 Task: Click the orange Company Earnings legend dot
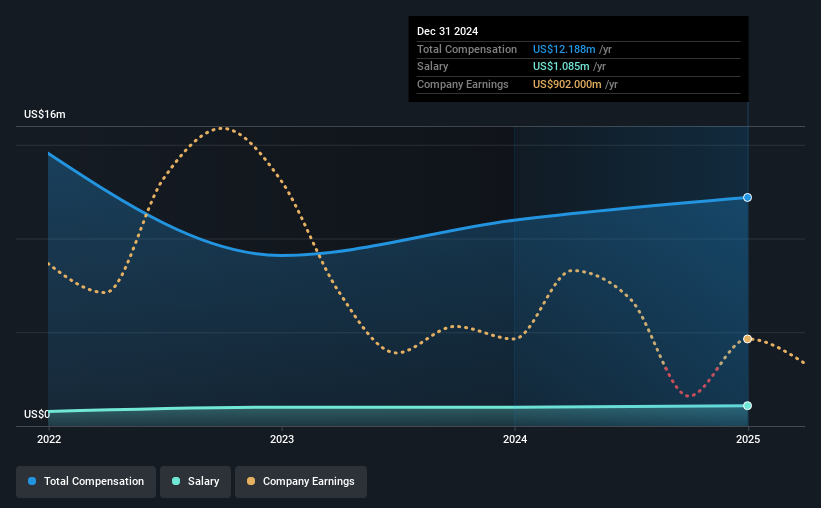tap(251, 481)
